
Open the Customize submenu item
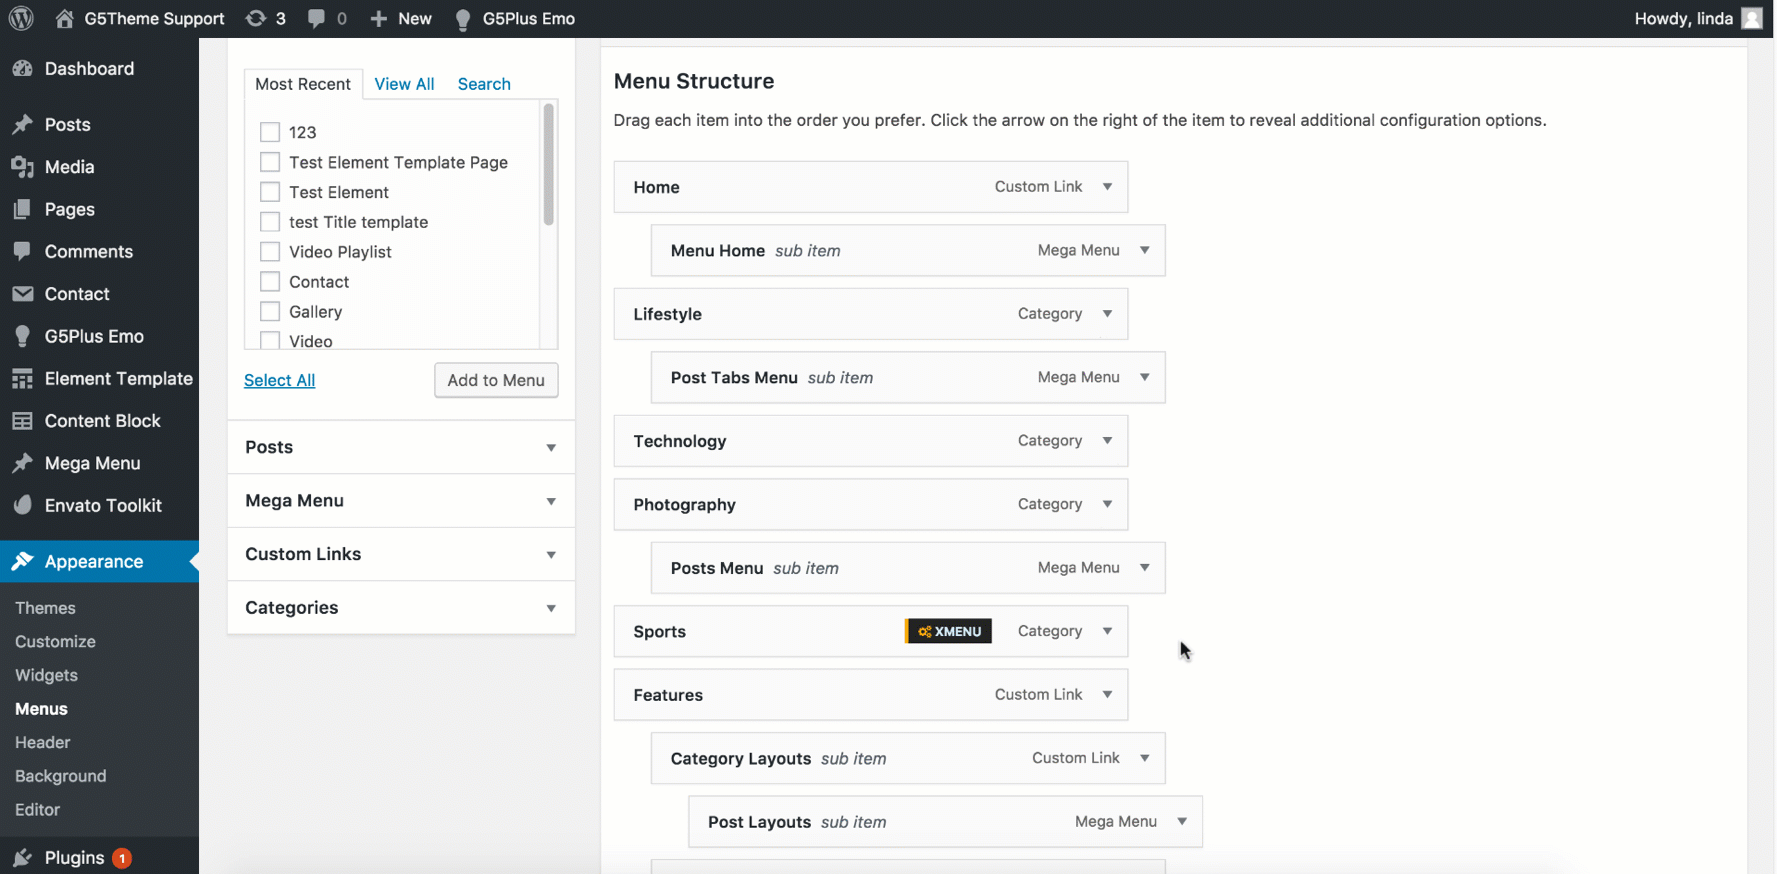[x=55, y=642]
